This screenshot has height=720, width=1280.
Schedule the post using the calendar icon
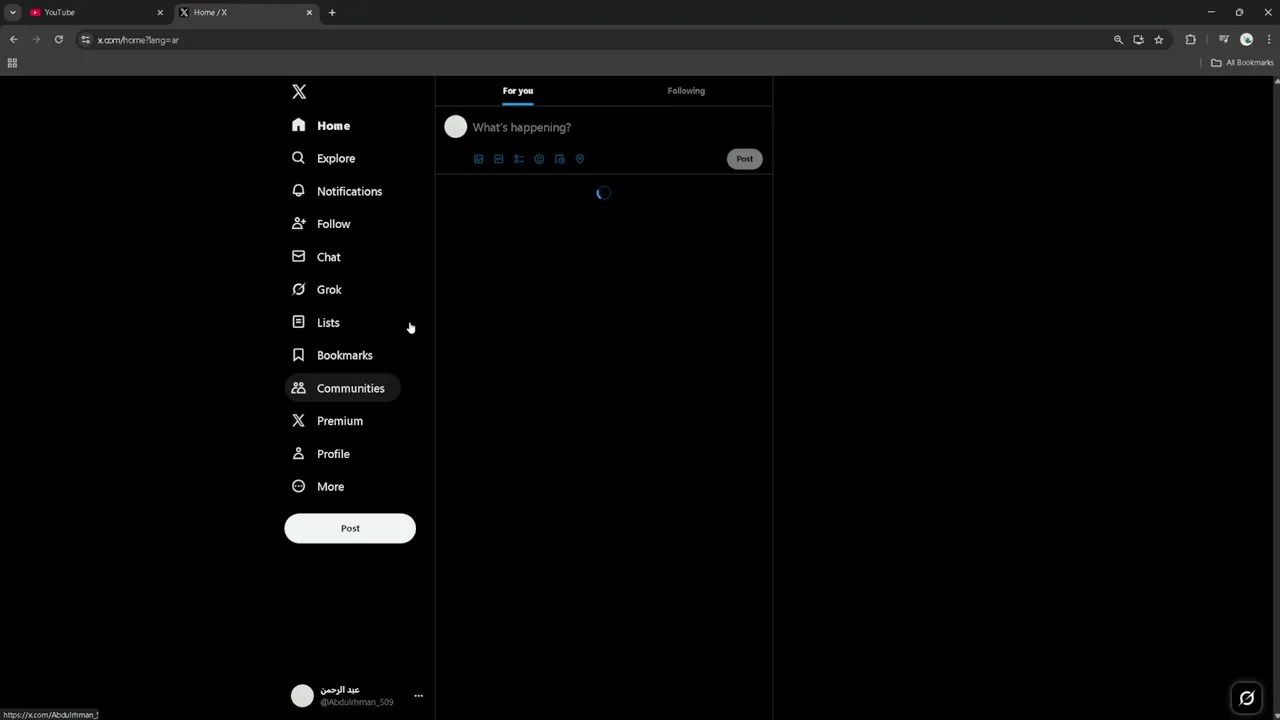[x=559, y=159]
